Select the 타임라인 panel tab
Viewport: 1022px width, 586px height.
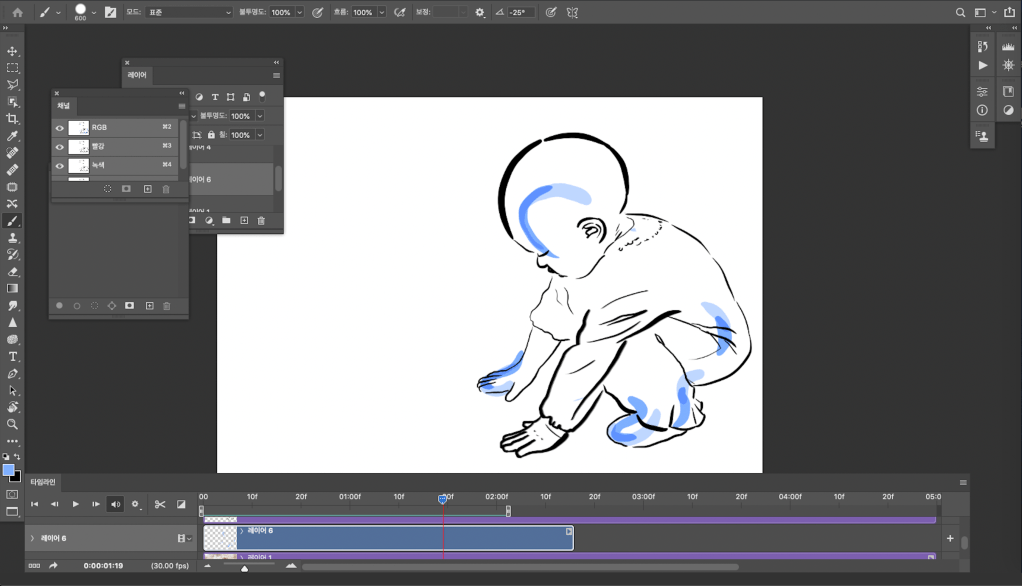(43, 482)
